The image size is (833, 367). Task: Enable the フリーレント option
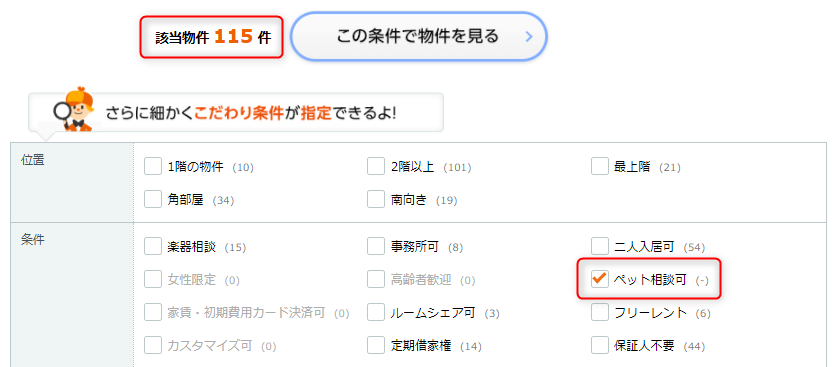click(600, 312)
